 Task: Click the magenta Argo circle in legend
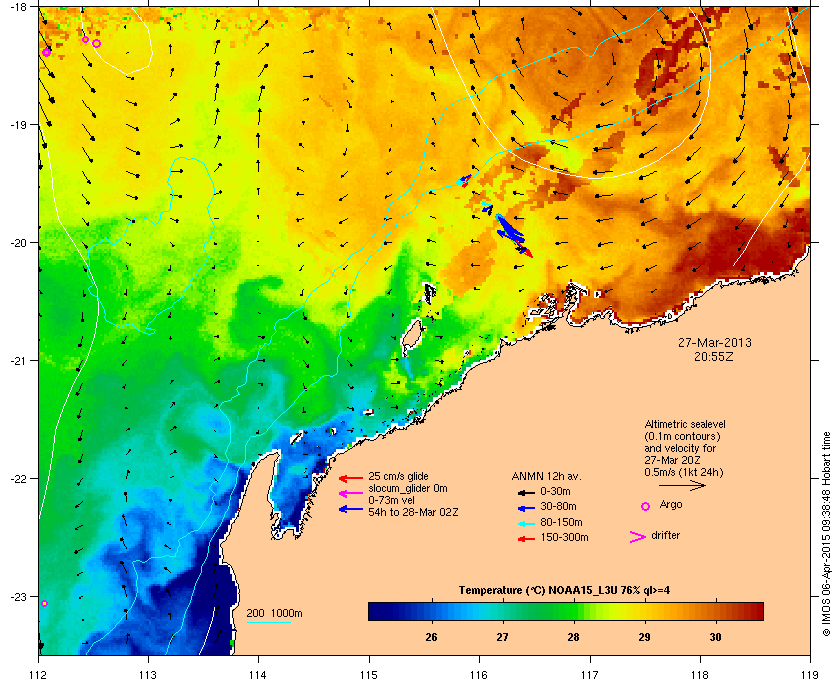point(646,506)
